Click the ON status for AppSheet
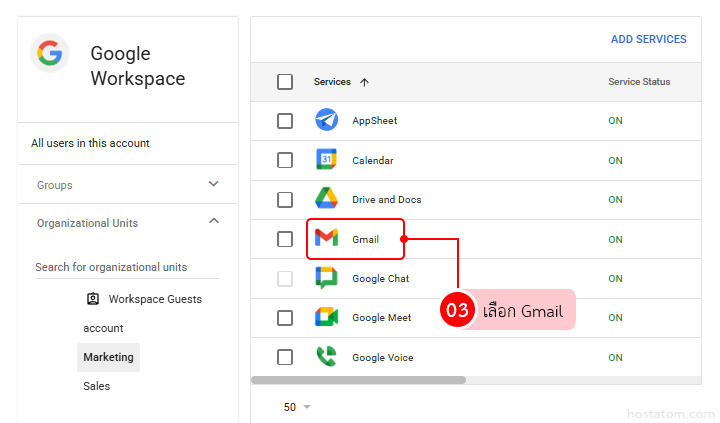Screen dimensions: 720x423 pyautogui.click(x=615, y=121)
